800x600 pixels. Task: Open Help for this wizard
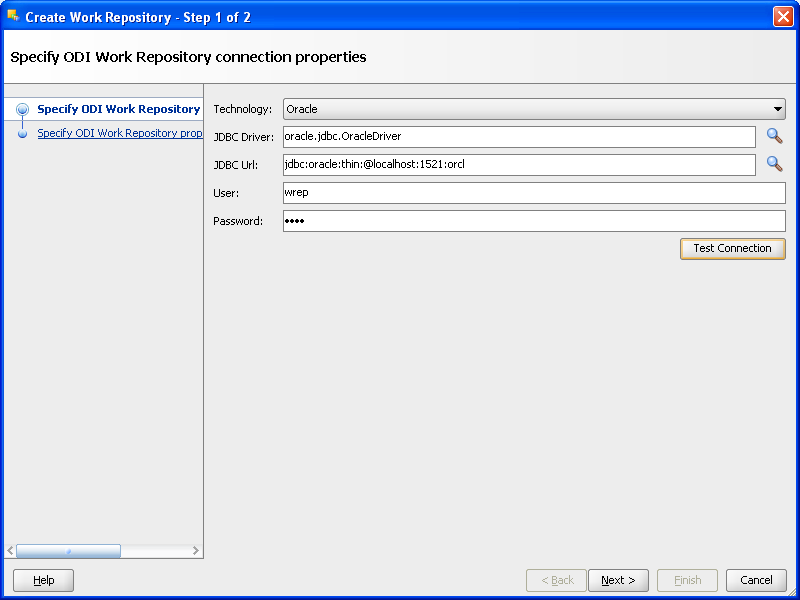pyautogui.click(x=44, y=580)
